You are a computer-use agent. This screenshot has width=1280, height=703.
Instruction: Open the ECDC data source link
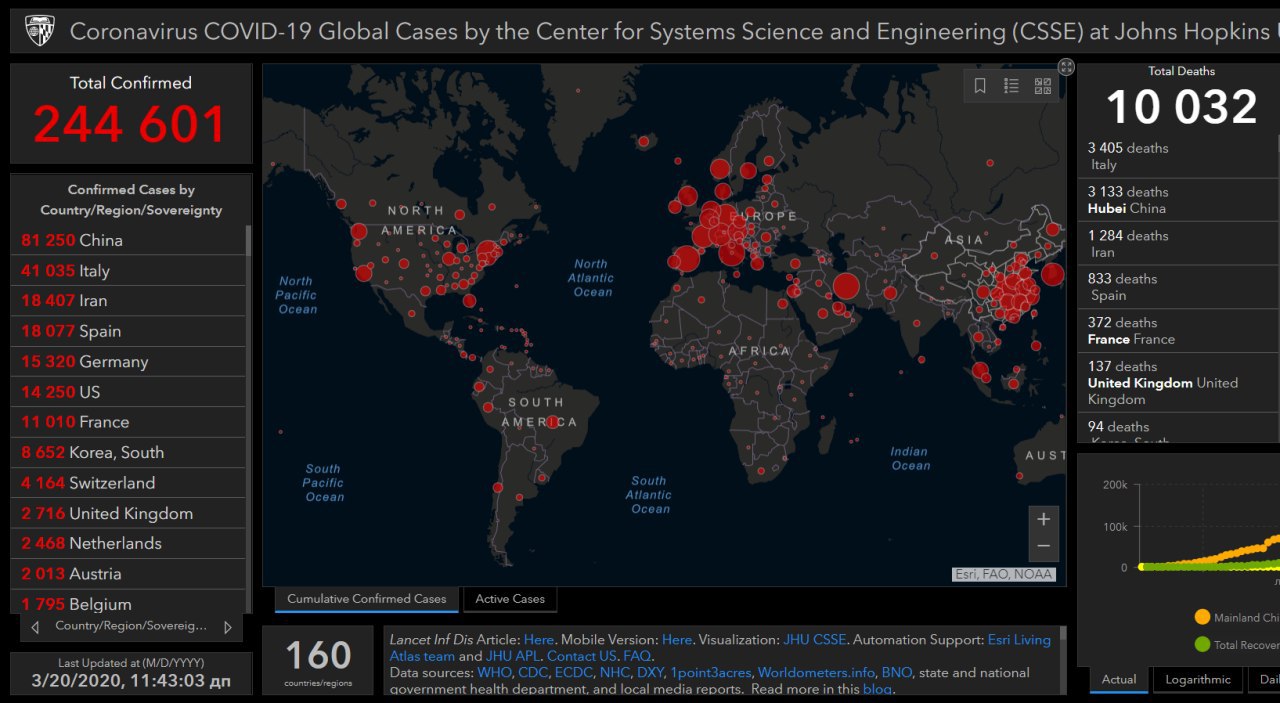(573, 673)
